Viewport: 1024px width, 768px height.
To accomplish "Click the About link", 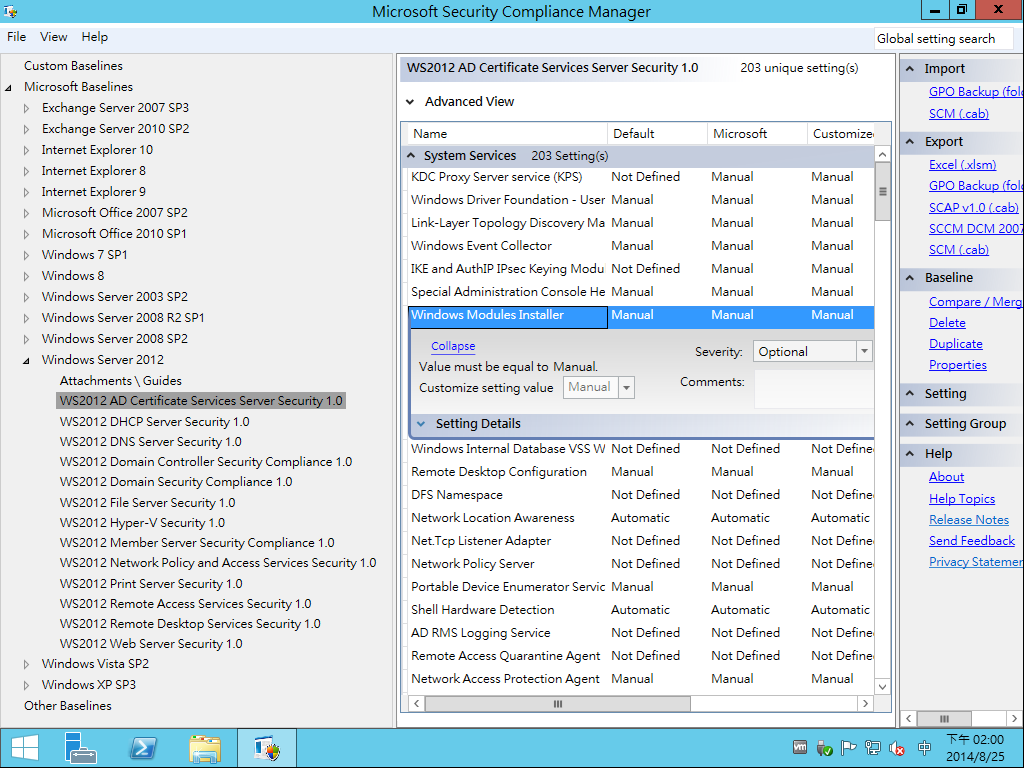I will (946, 477).
